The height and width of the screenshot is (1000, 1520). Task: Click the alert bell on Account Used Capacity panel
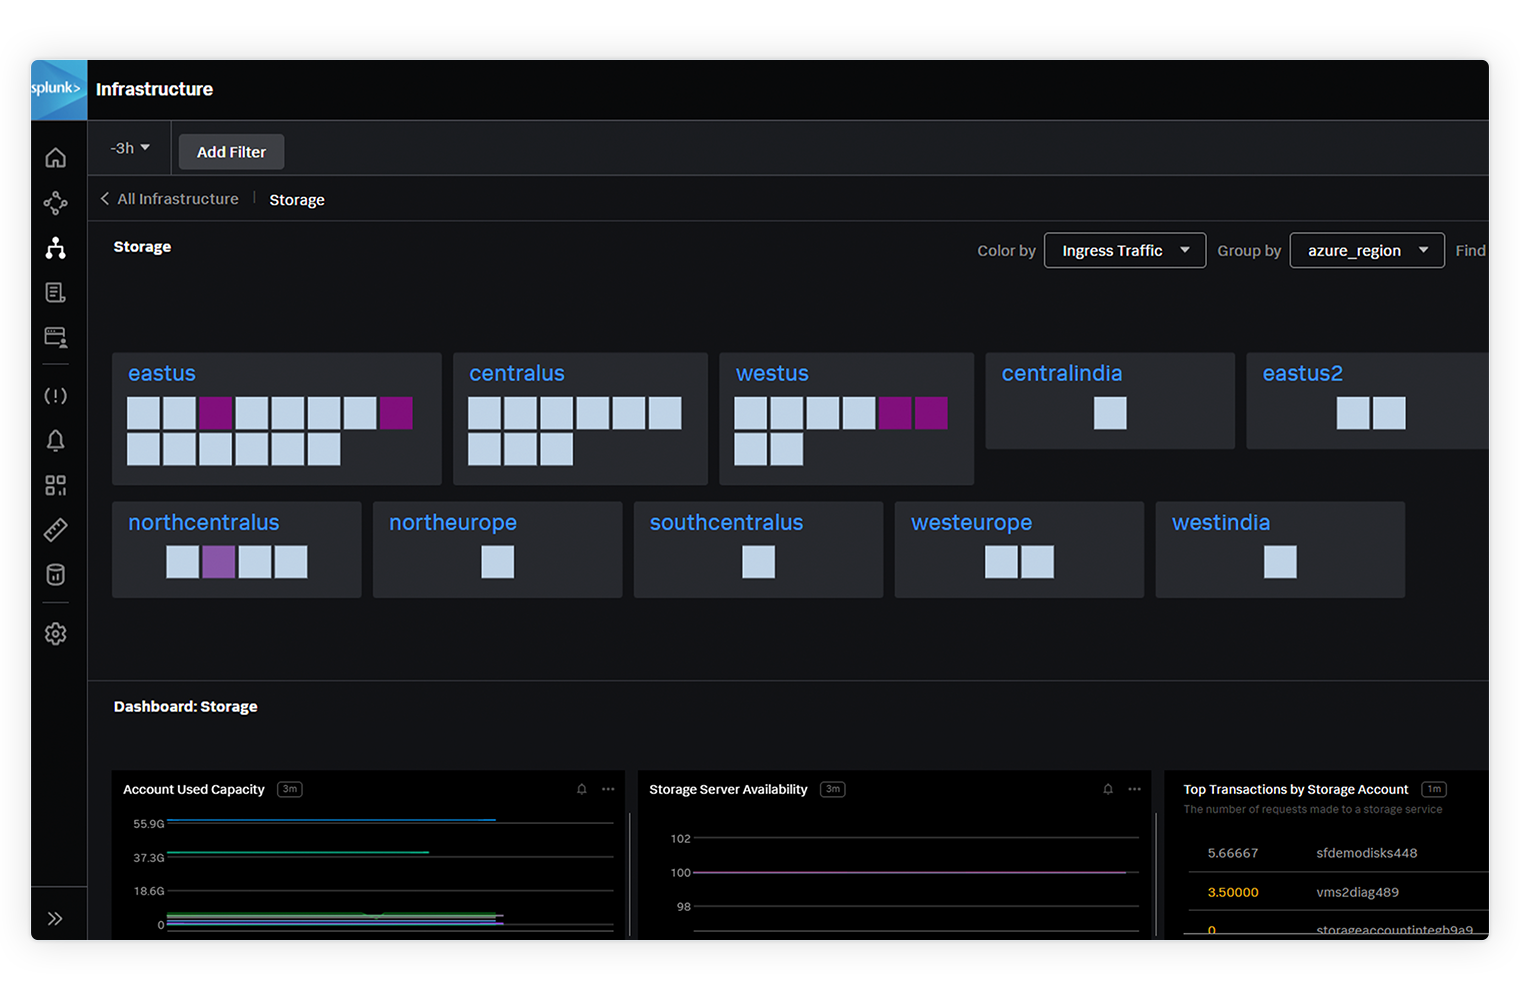581,789
